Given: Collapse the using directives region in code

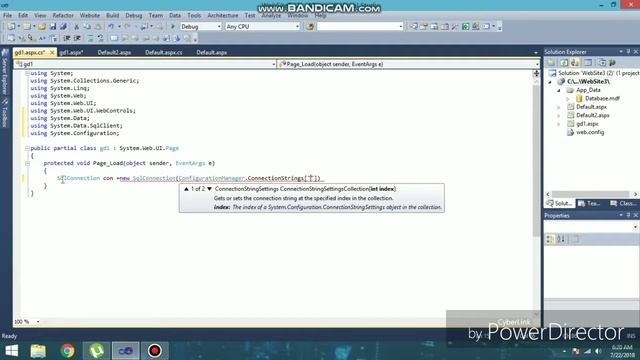Looking at the screenshot, I should [x=27, y=73].
